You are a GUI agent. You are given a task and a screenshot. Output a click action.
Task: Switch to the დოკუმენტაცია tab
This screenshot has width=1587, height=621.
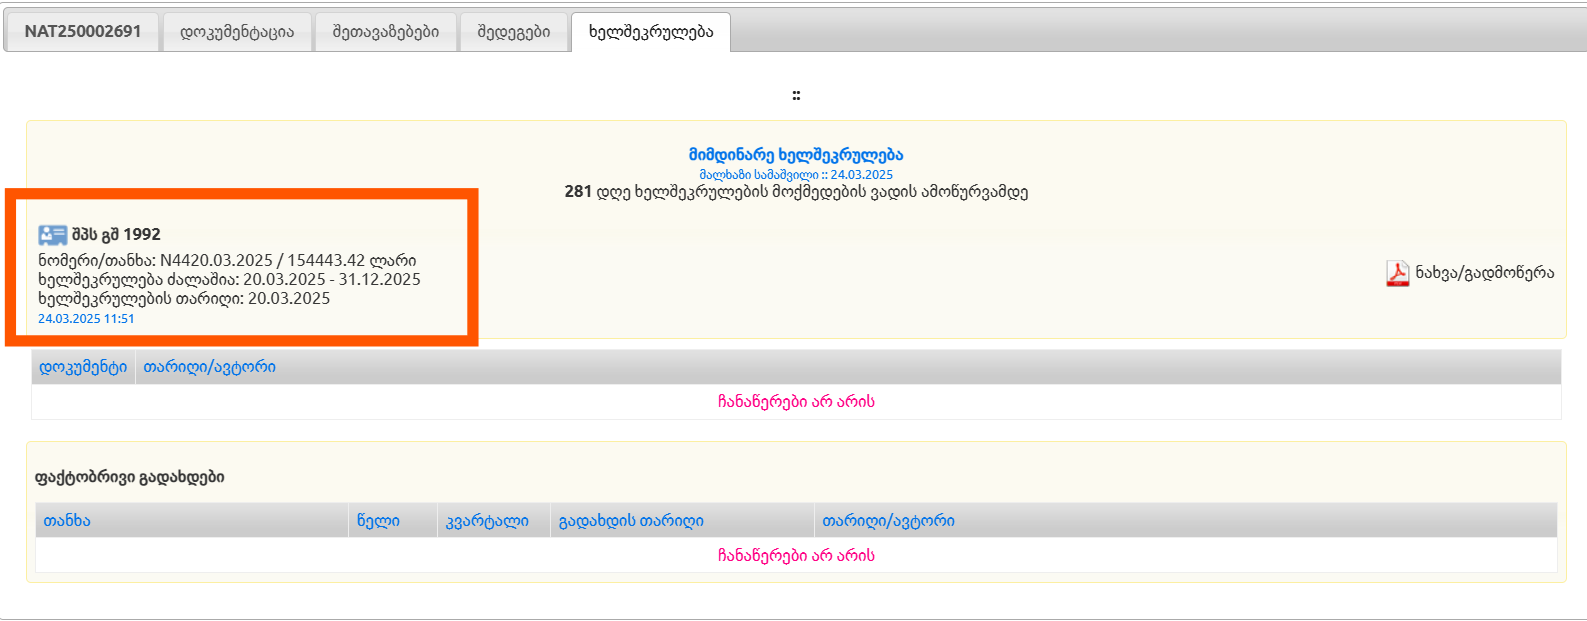(x=237, y=31)
